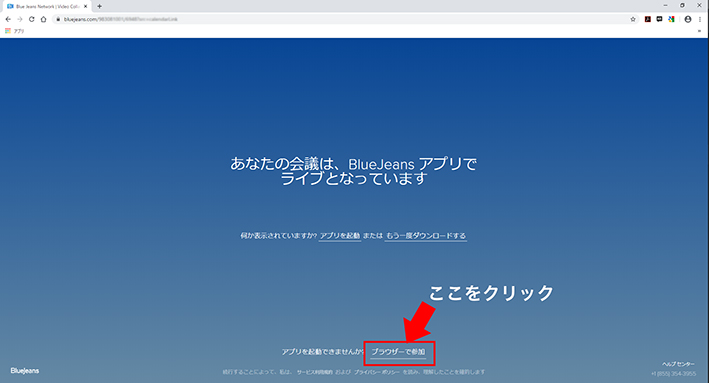Click the Adobe Acrobat extension icon
This screenshot has height=383, width=709.
pyautogui.click(x=648, y=19)
